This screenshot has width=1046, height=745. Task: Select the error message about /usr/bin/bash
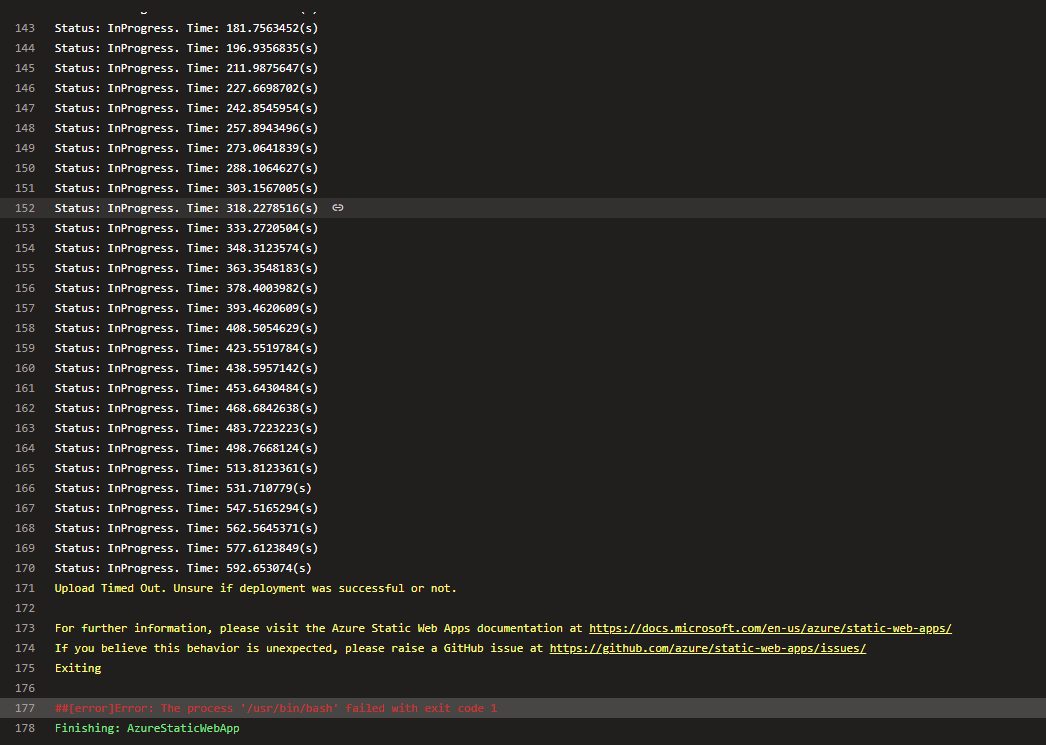click(276, 708)
